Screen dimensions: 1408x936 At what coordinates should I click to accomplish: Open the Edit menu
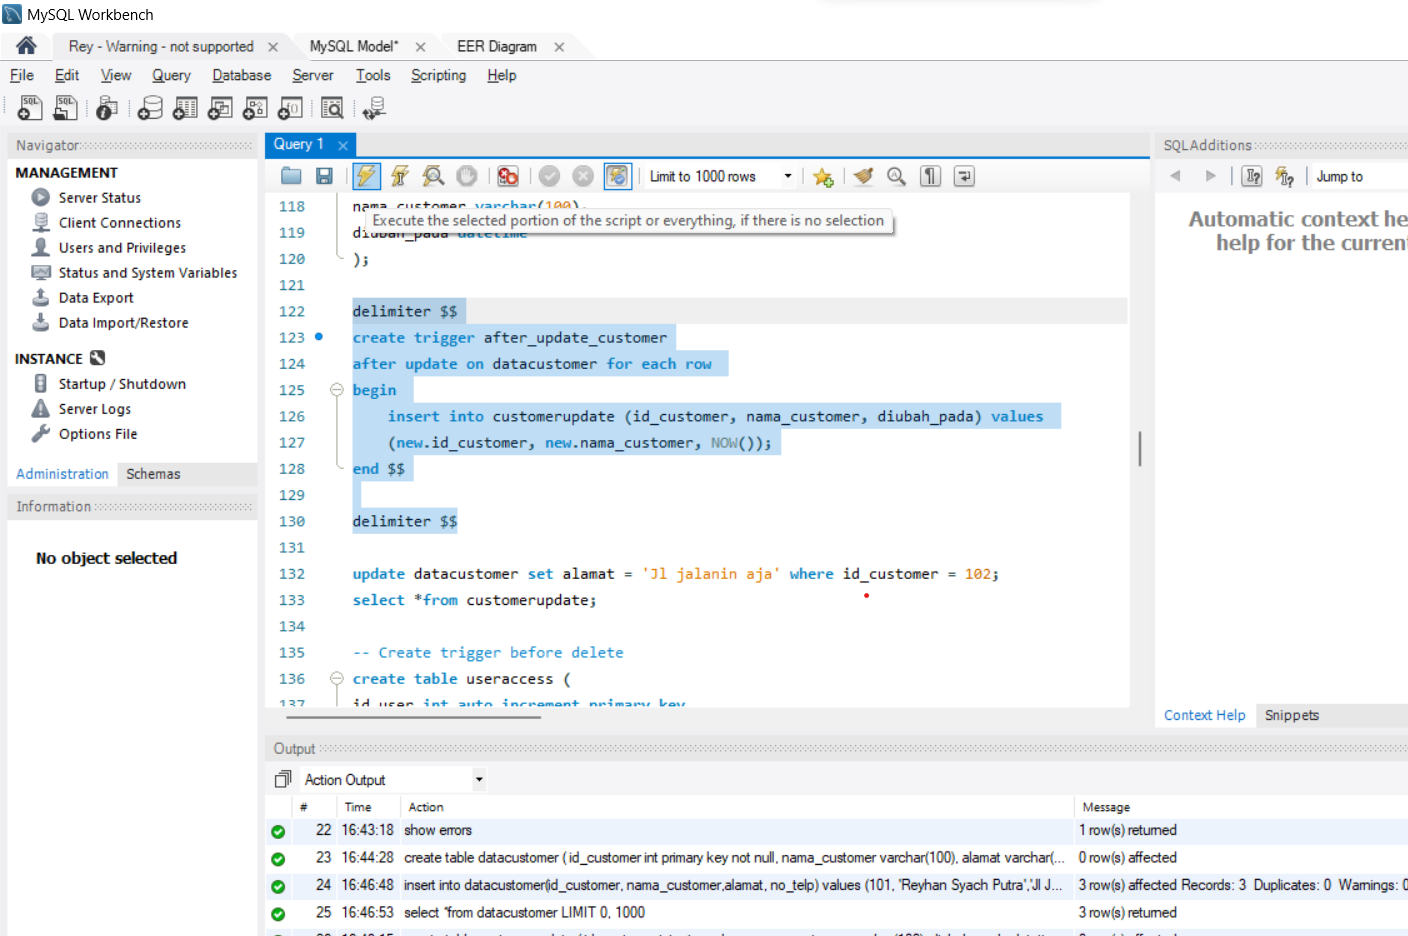click(67, 75)
